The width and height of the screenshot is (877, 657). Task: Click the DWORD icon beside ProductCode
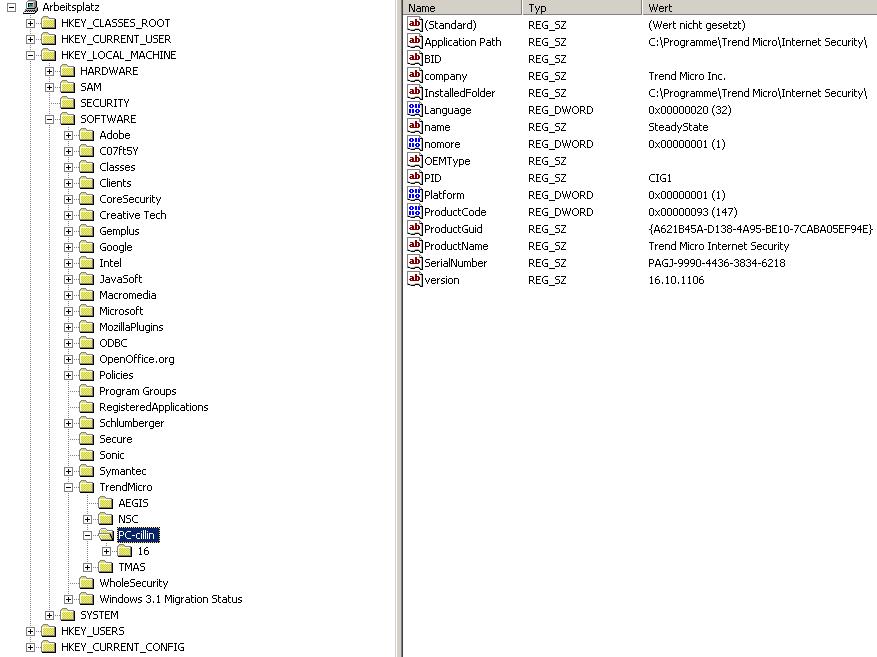(414, 211)
